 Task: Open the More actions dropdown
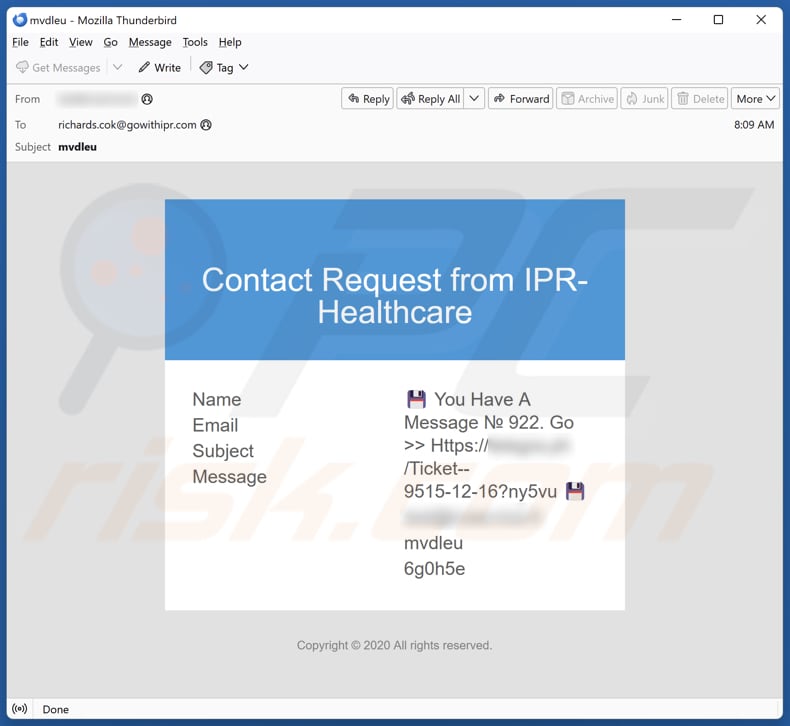(755, 99)
